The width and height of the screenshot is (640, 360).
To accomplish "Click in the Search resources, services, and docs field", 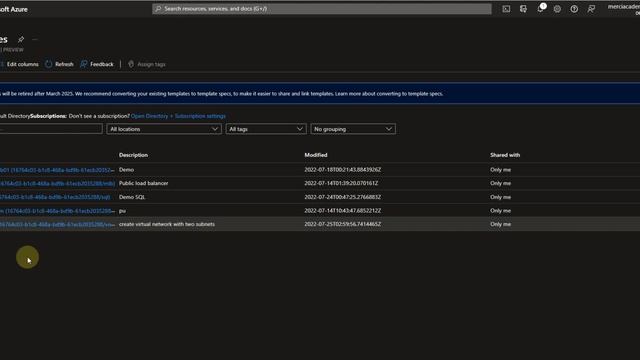I will pyautogui.click(x=322, y=9).
